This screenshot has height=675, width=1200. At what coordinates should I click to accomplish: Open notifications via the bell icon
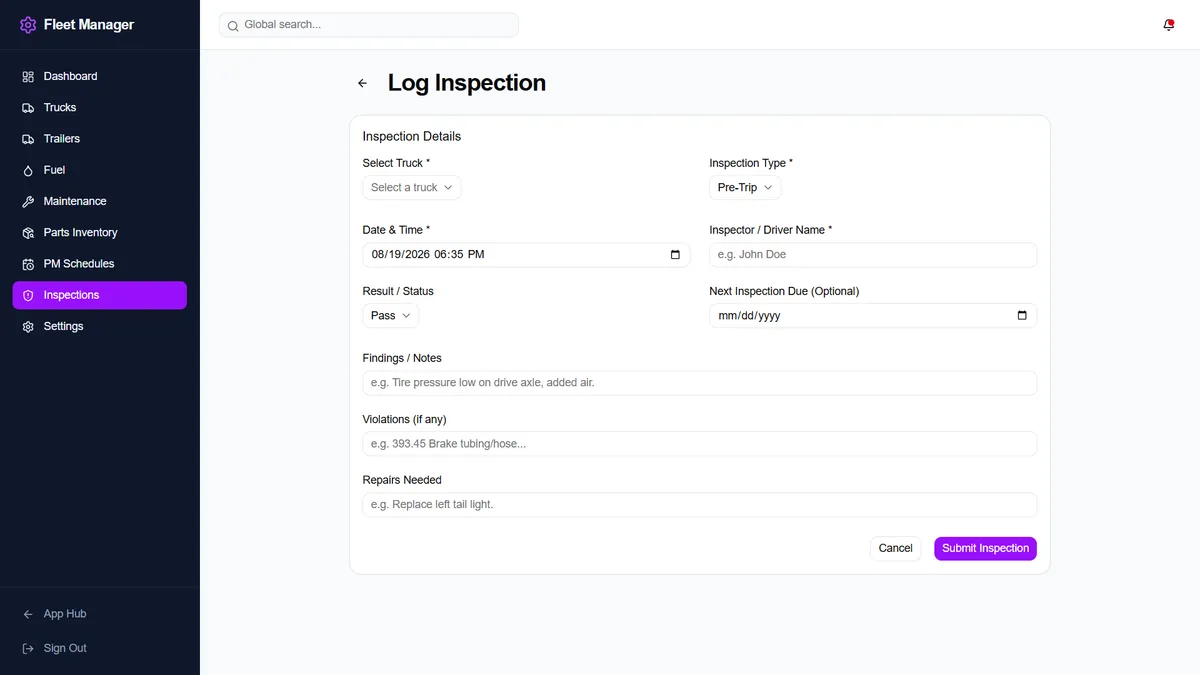(1169, 25)
